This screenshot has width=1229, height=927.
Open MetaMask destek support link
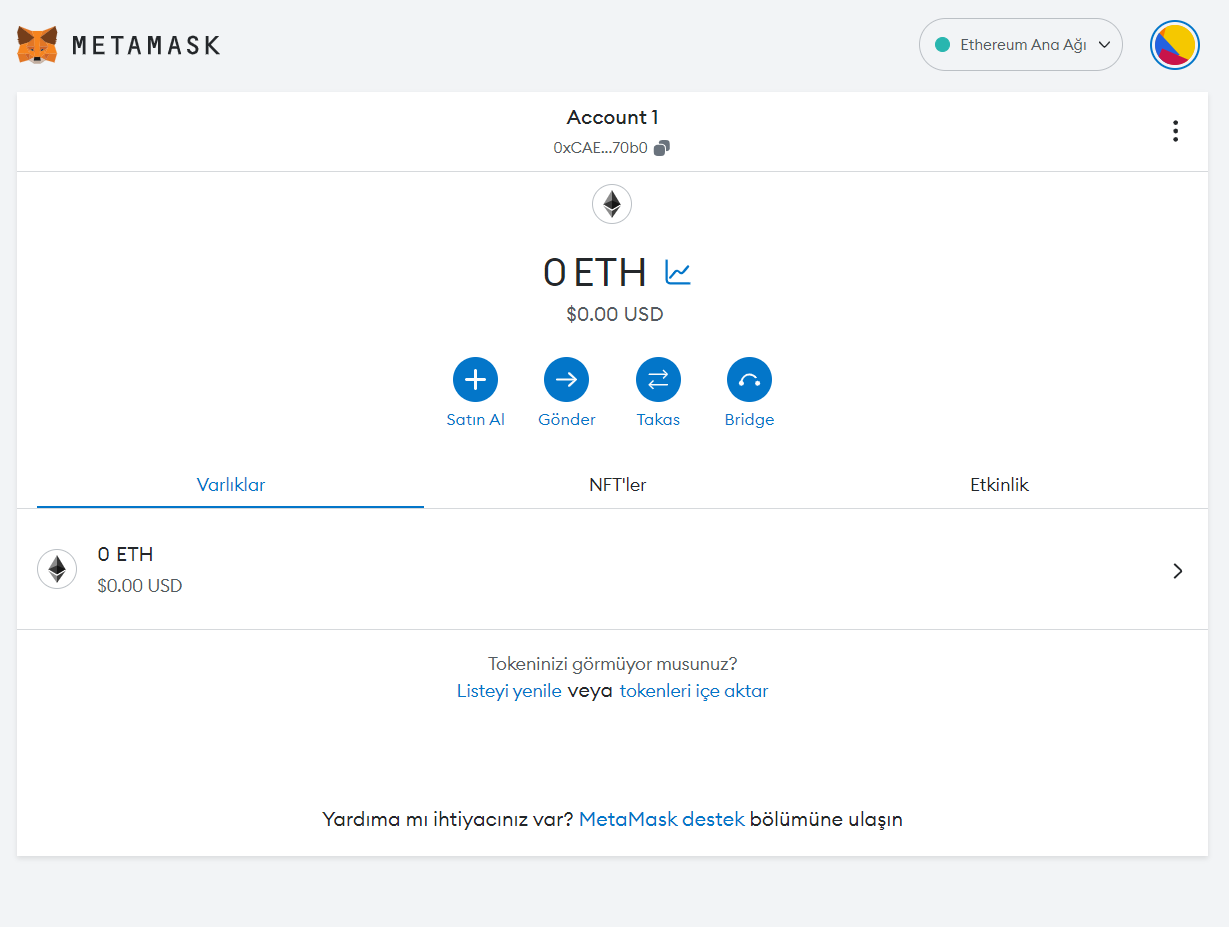coord(661,818)
